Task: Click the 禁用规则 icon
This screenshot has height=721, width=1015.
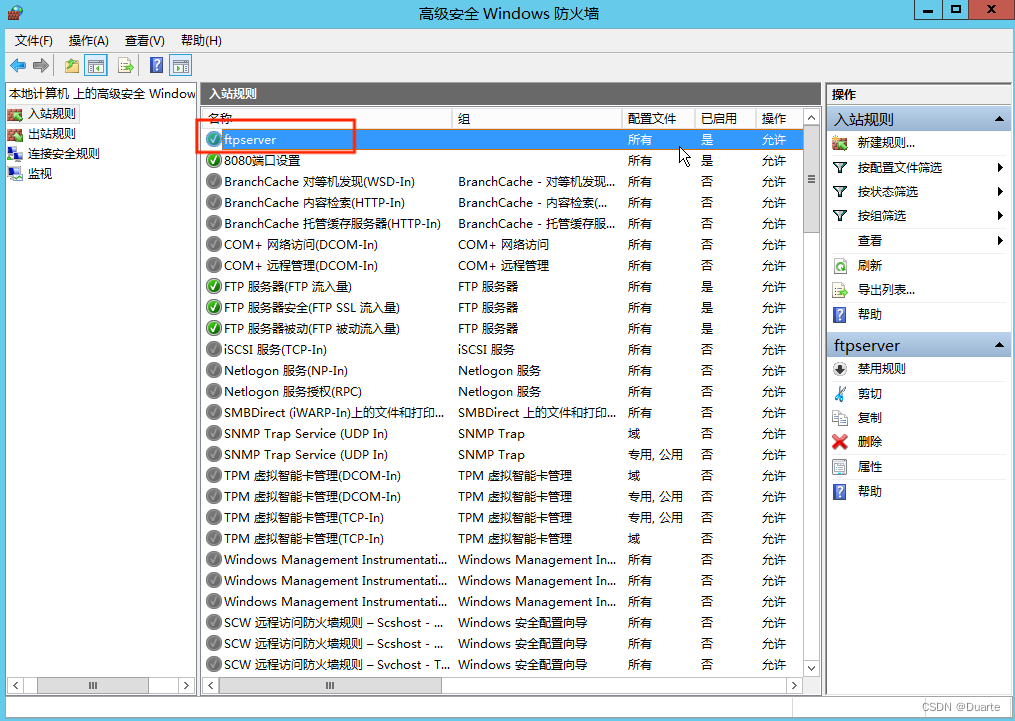Action: (x=840, y=369)
